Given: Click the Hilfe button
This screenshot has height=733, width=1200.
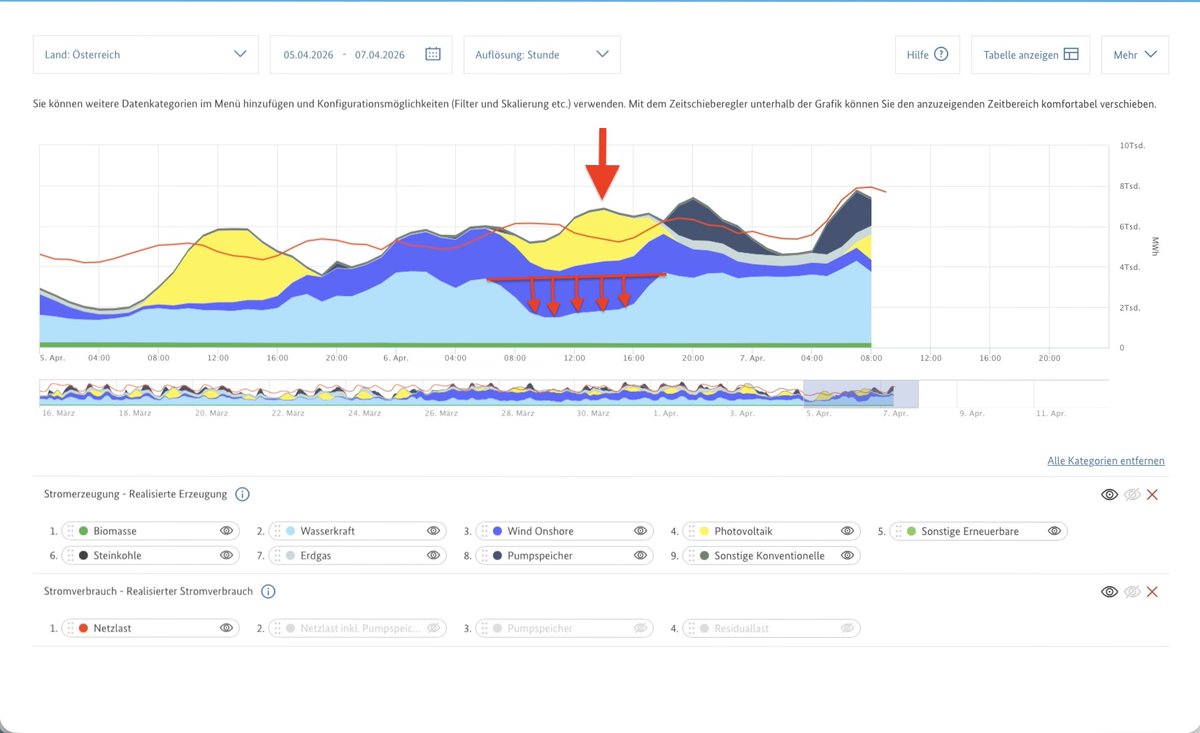Looking at the screenshot, I should (x=928, y=54).
